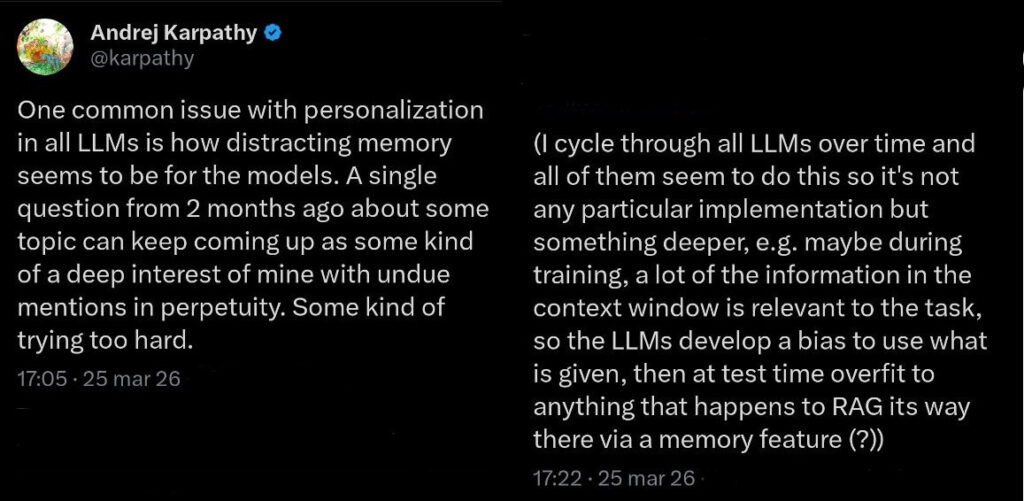Open the @karpathy handle link
The width and height of the screenshot is (1024, 501).
click(x=142, y=58)
